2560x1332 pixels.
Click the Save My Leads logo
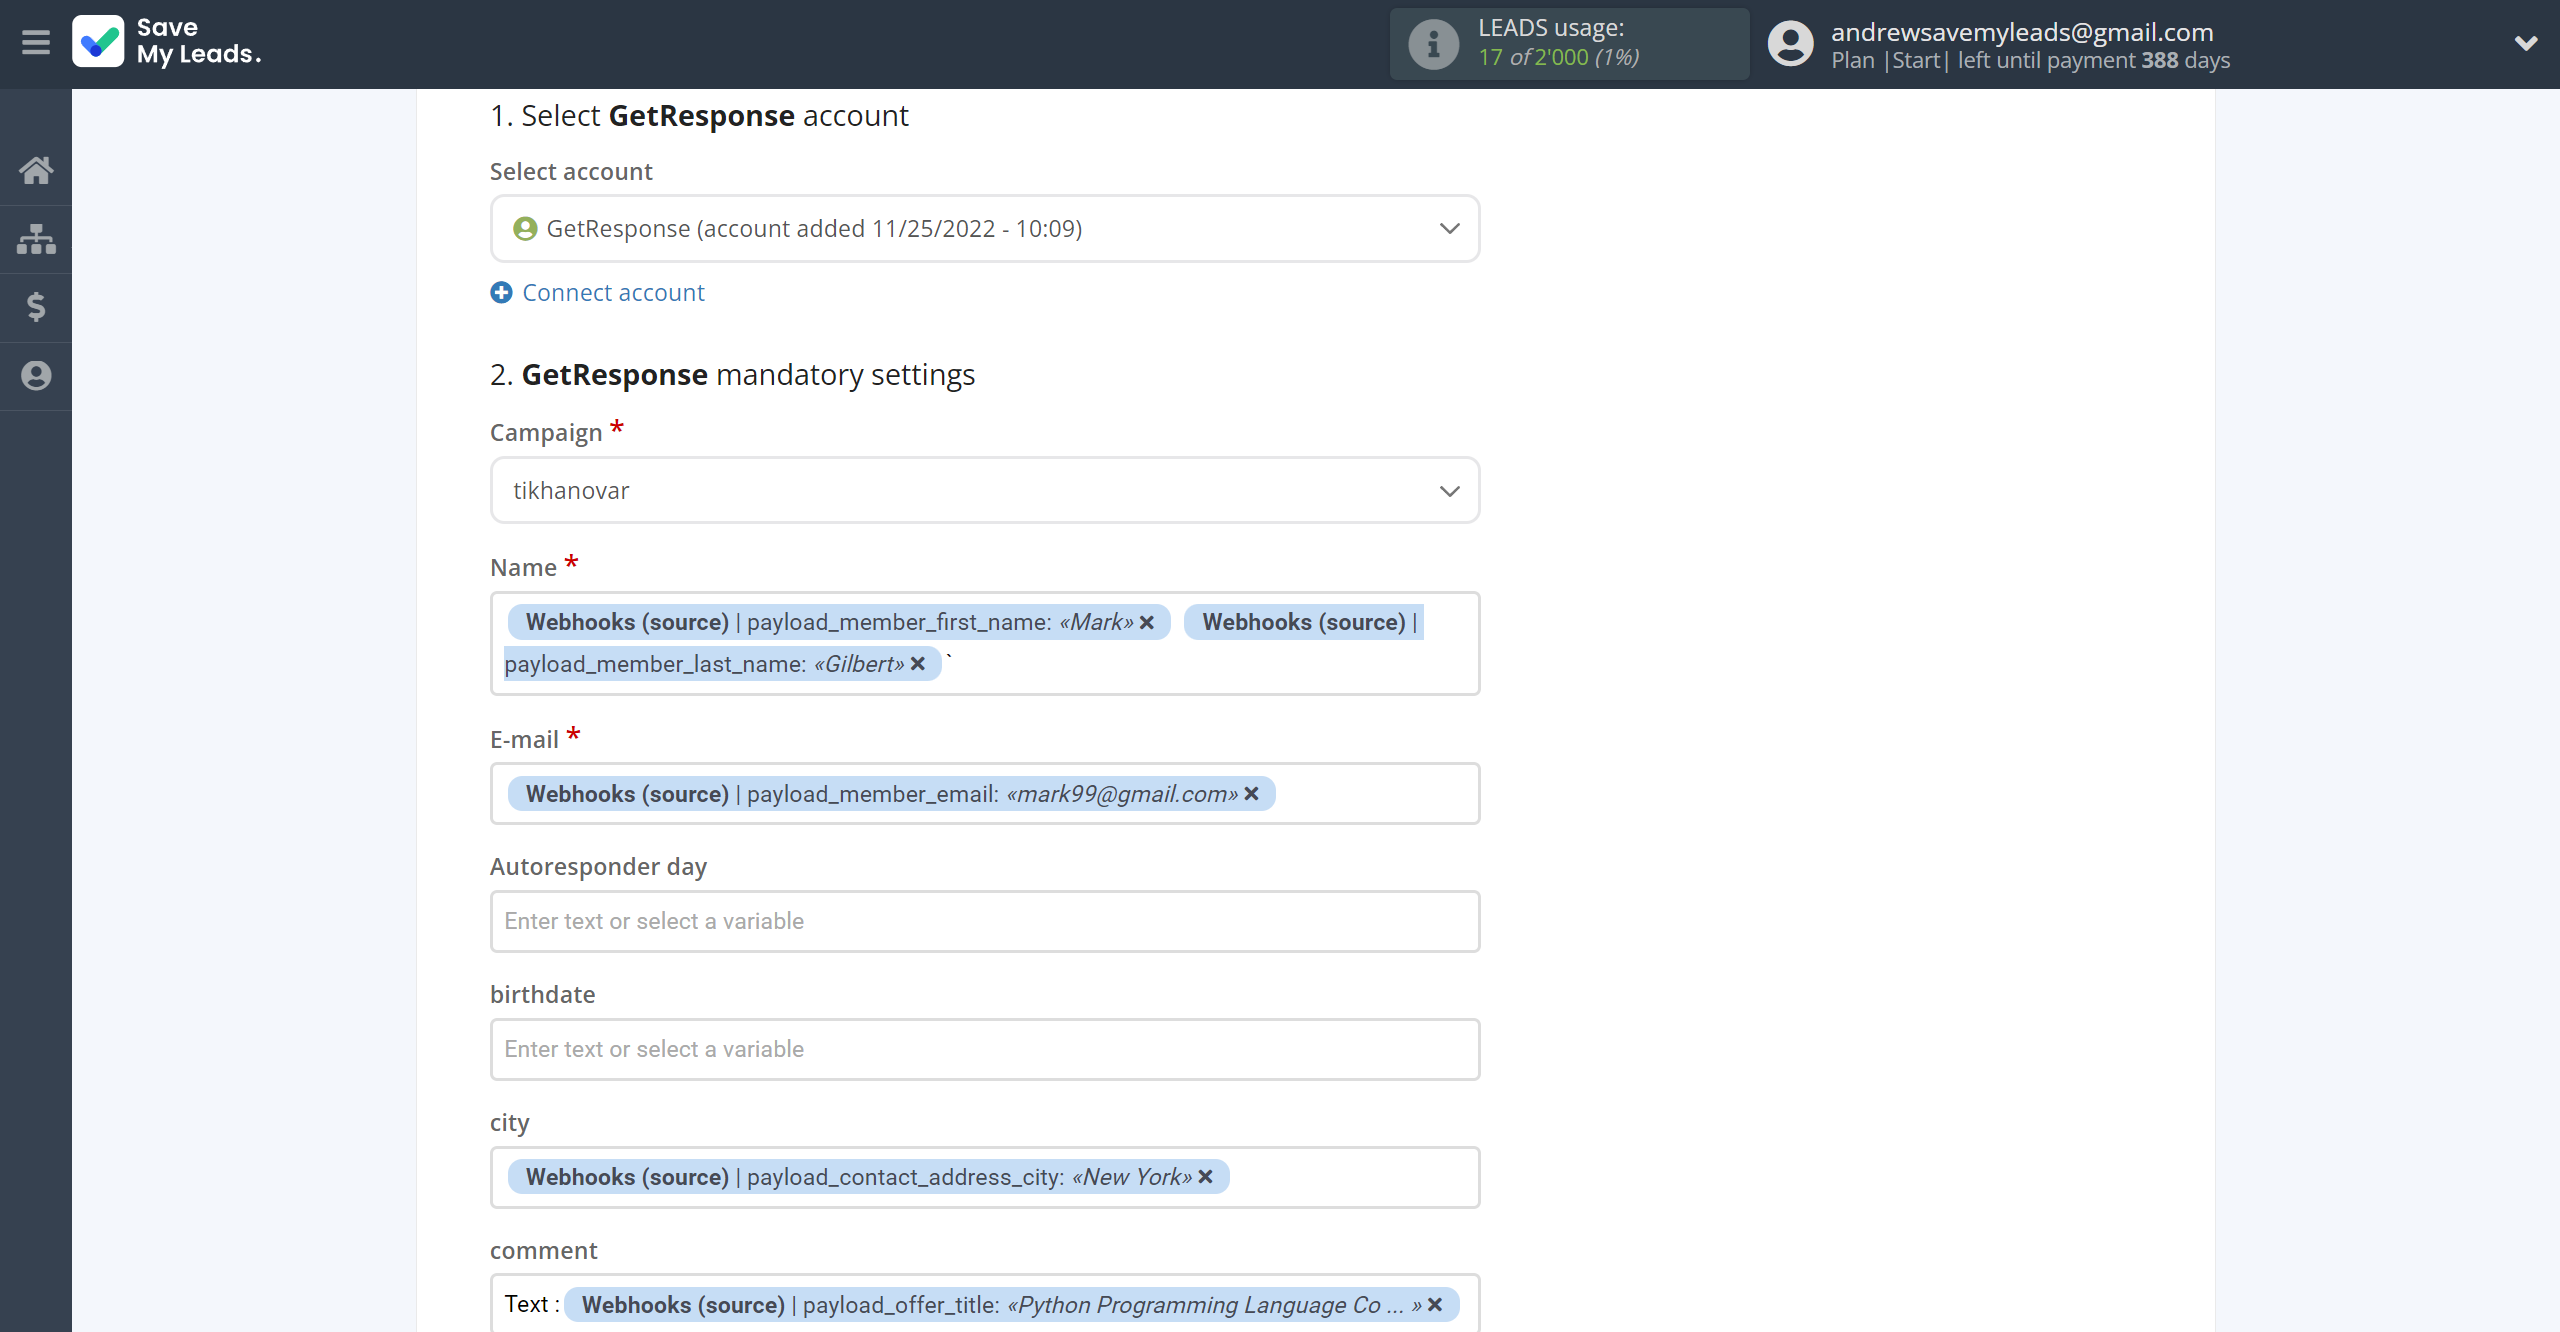167,42
